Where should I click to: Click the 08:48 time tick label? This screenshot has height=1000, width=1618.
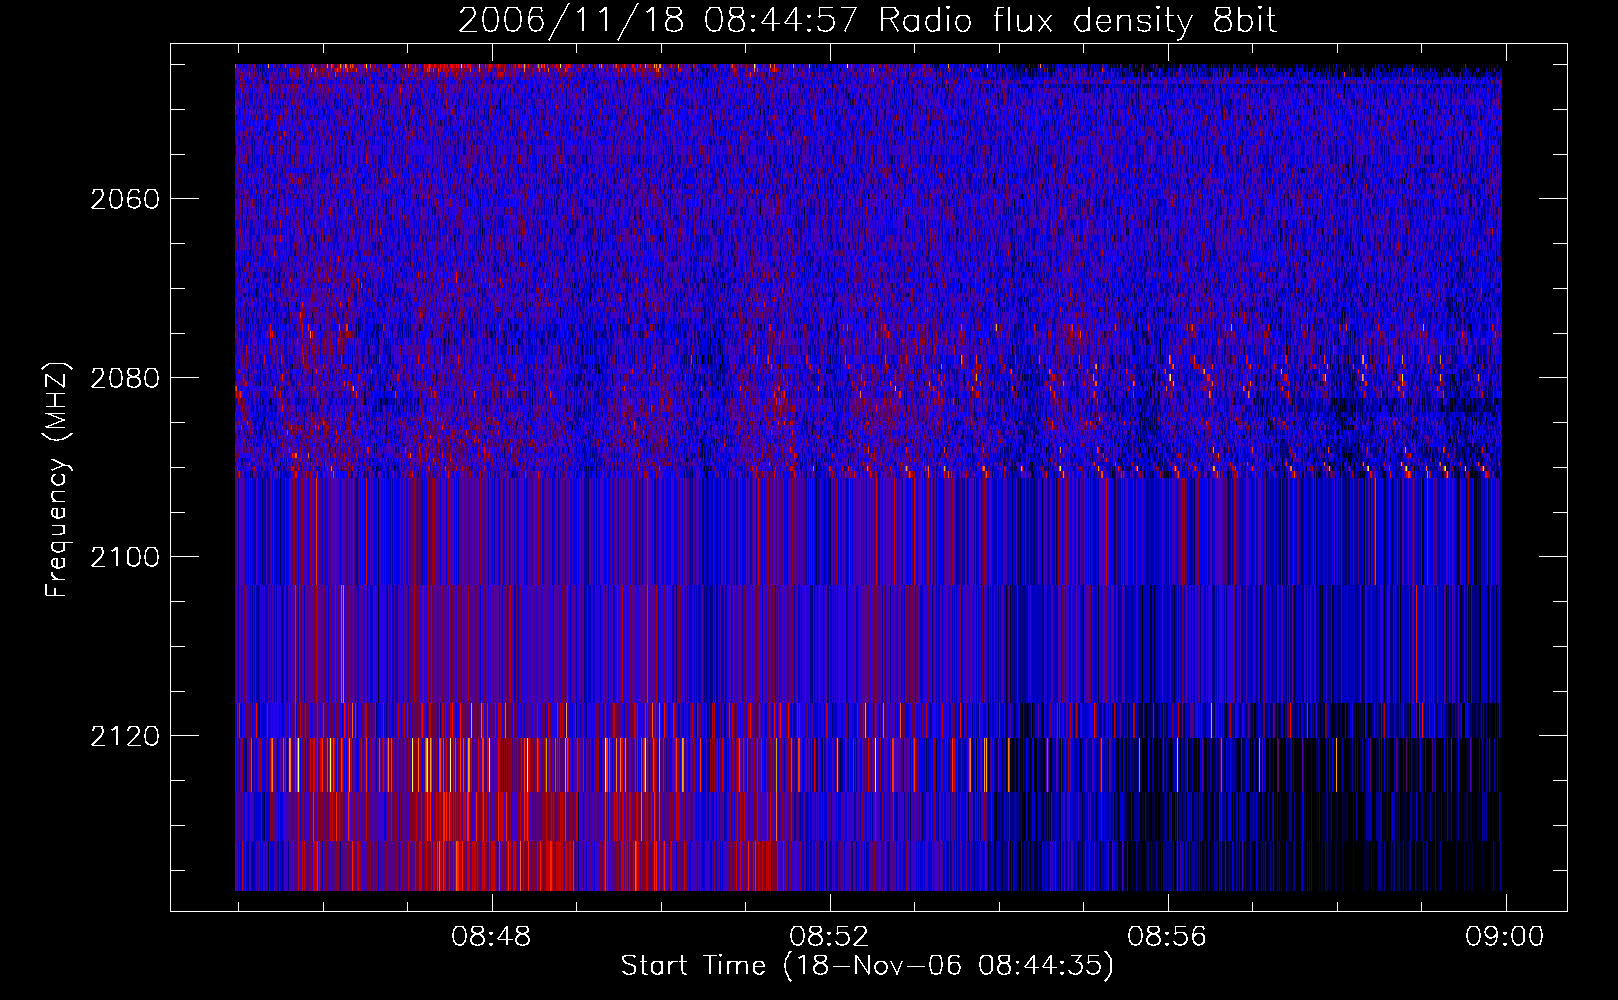tap(491, 937)
